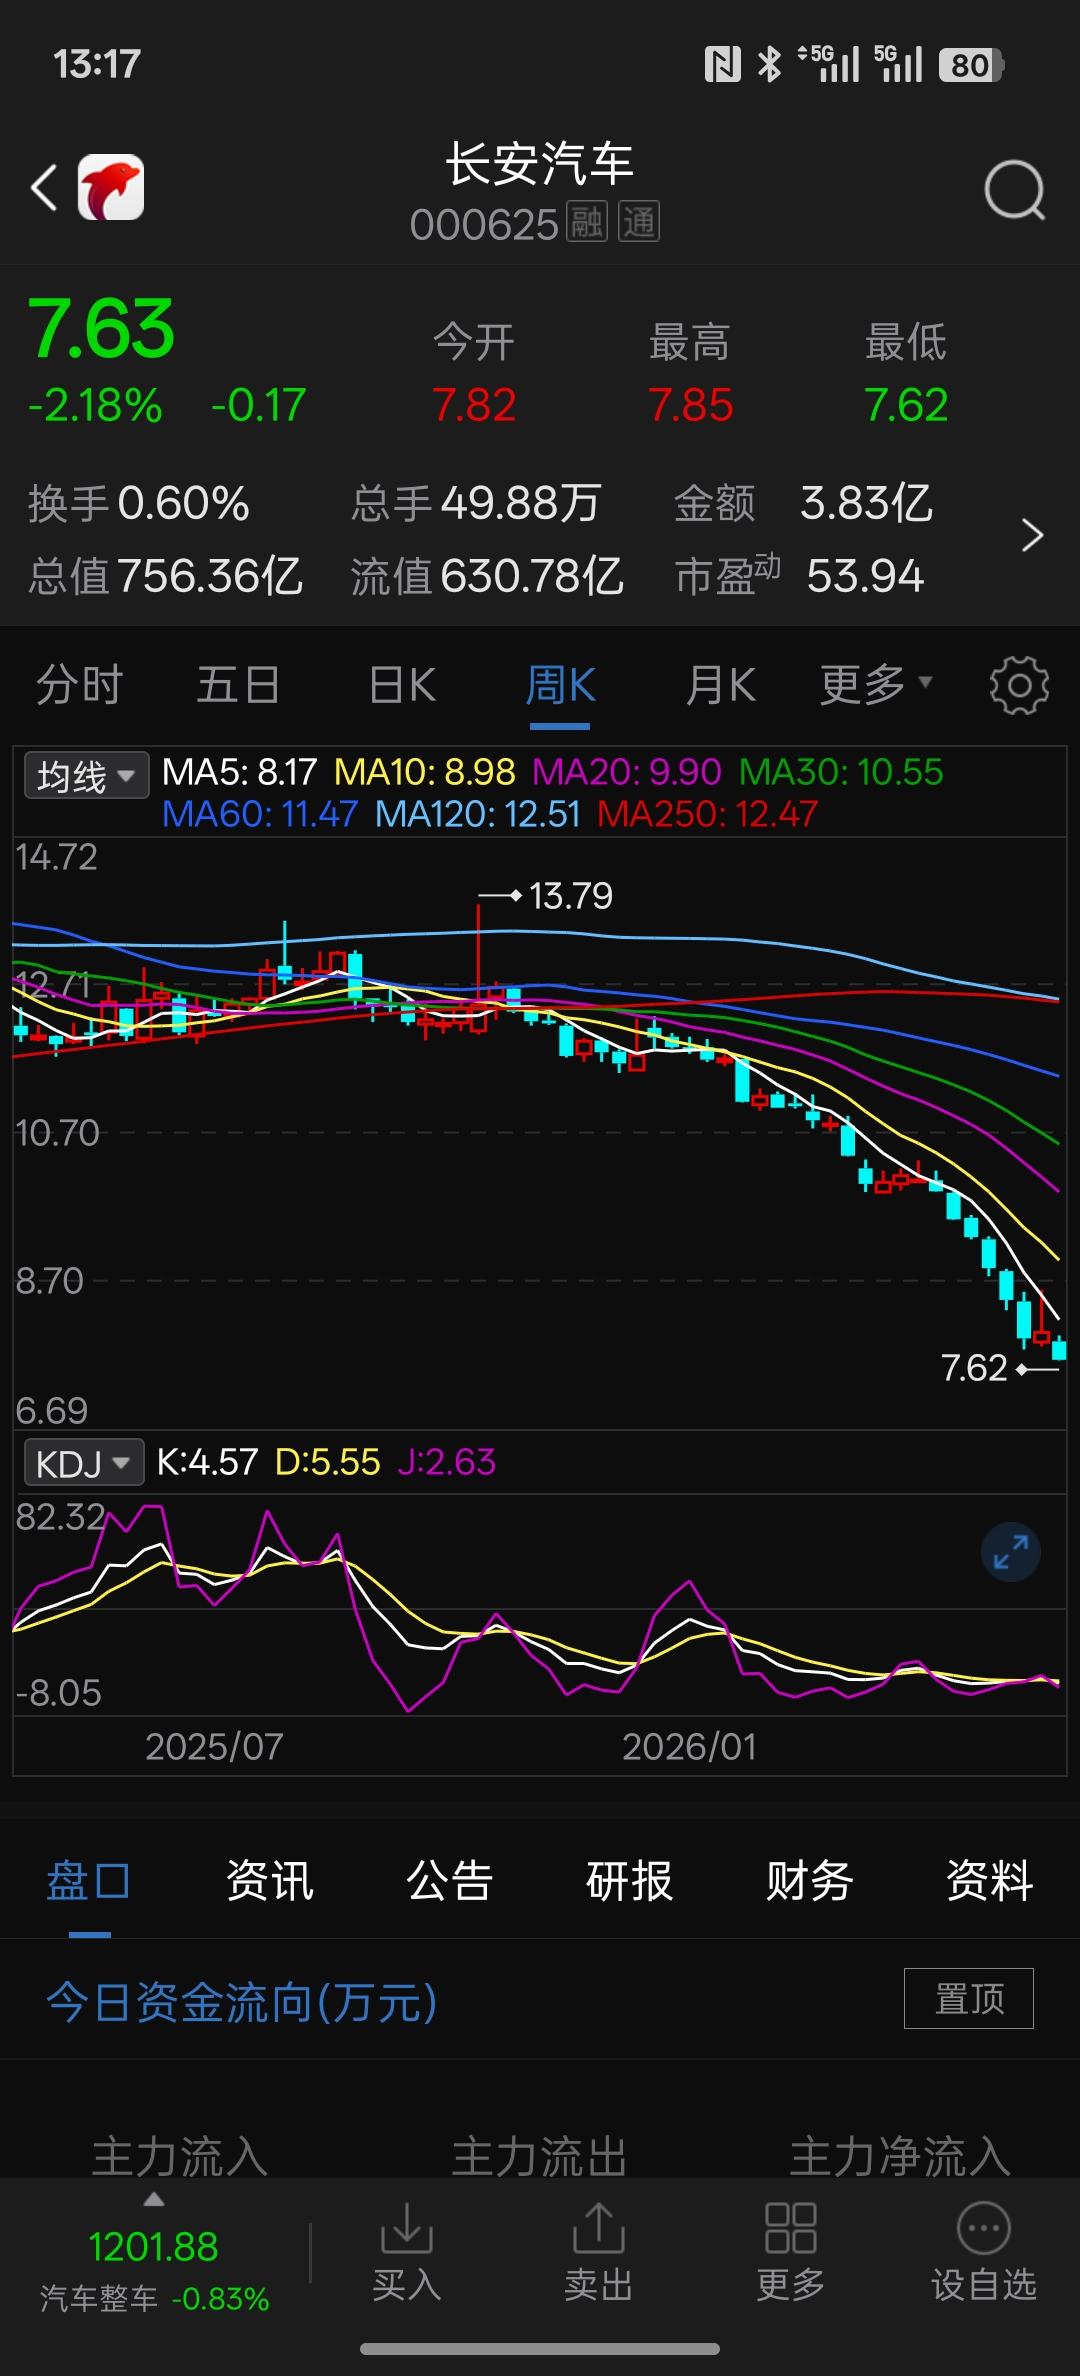Tap the 总值 756.36亿 market cap

pyautogui.click(x=165, y=576)
